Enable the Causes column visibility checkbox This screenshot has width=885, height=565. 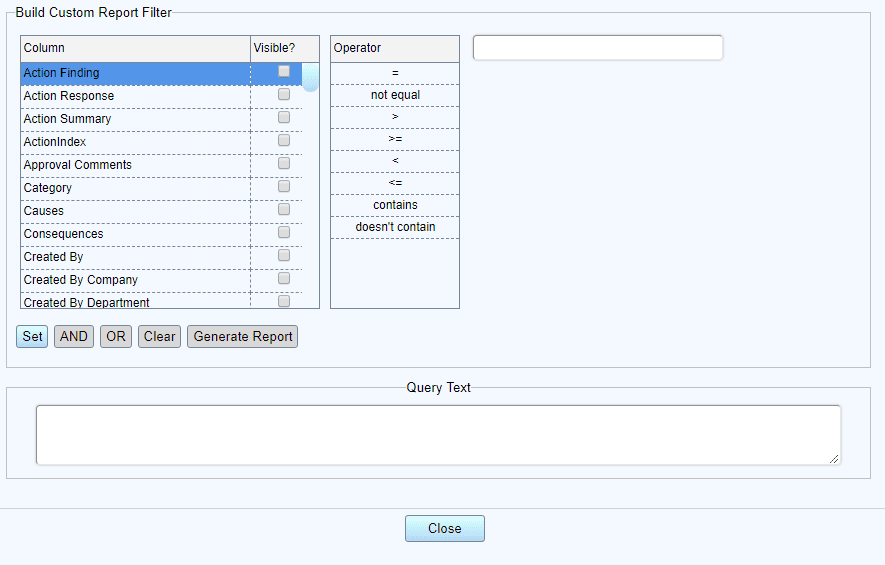(x=284, y=209)
